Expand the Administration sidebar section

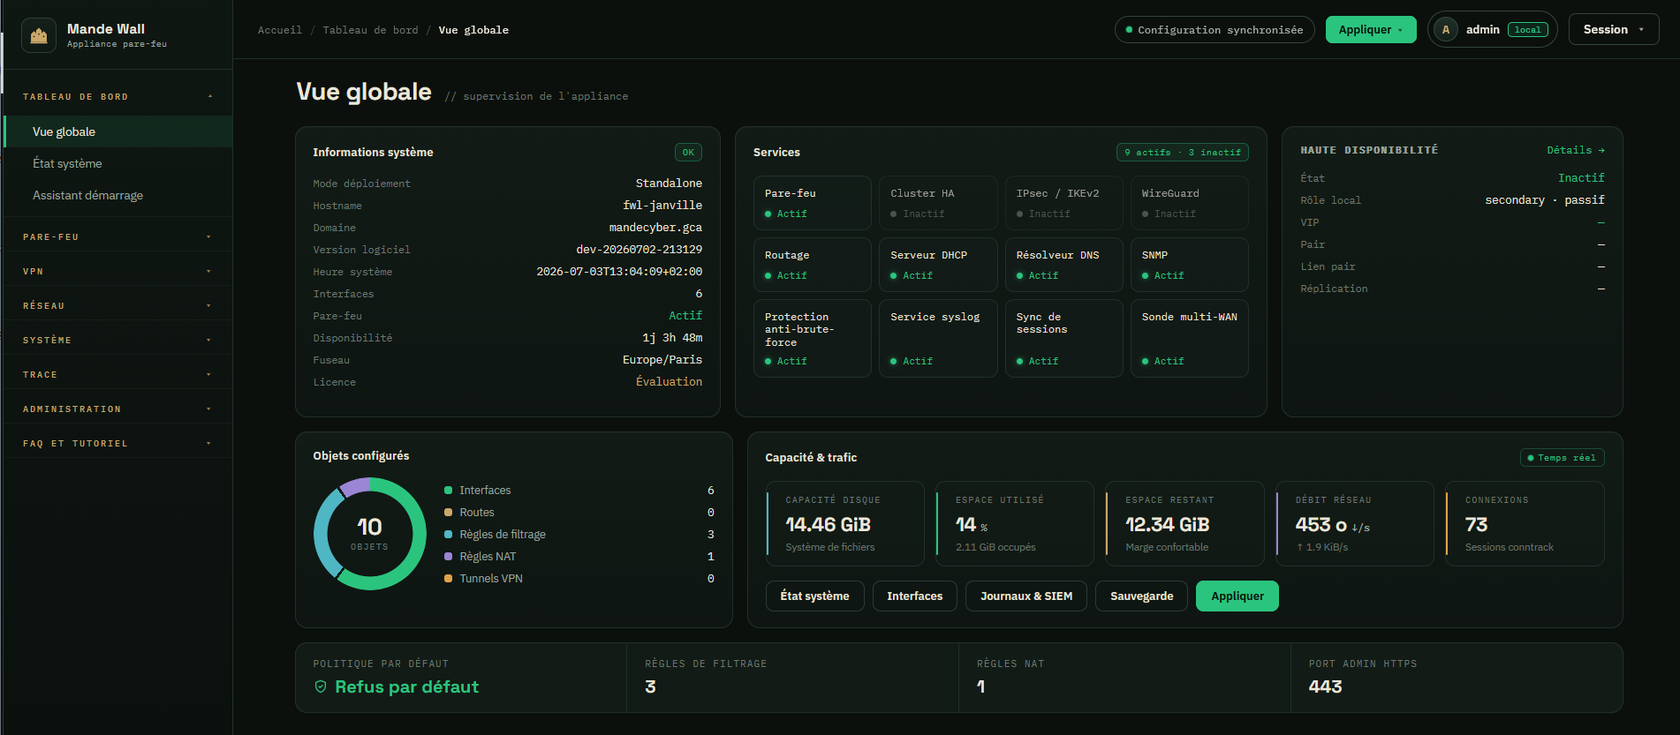click(117, 409)
